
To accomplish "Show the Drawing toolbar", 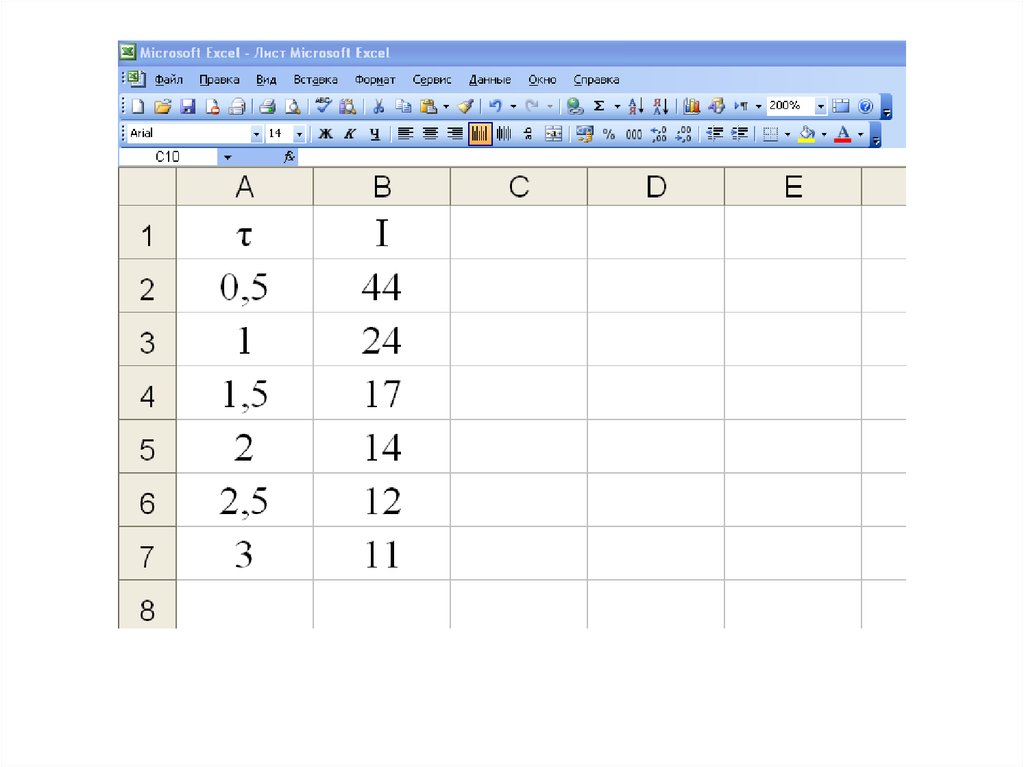I will [716, 106].
